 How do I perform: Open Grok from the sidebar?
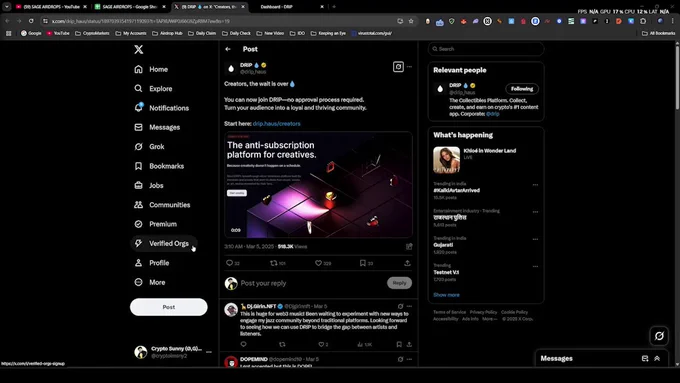click(x=149, y=147)
